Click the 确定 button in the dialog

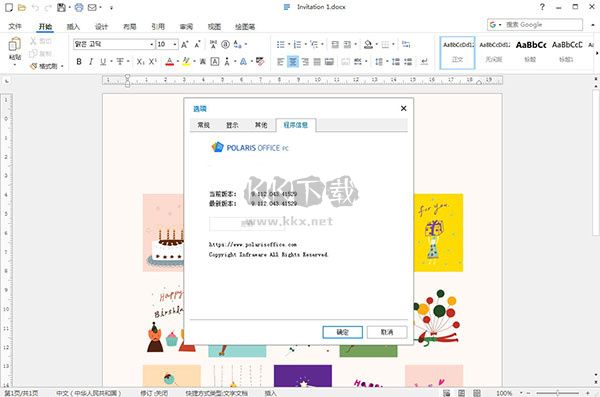tap(342, 332)
